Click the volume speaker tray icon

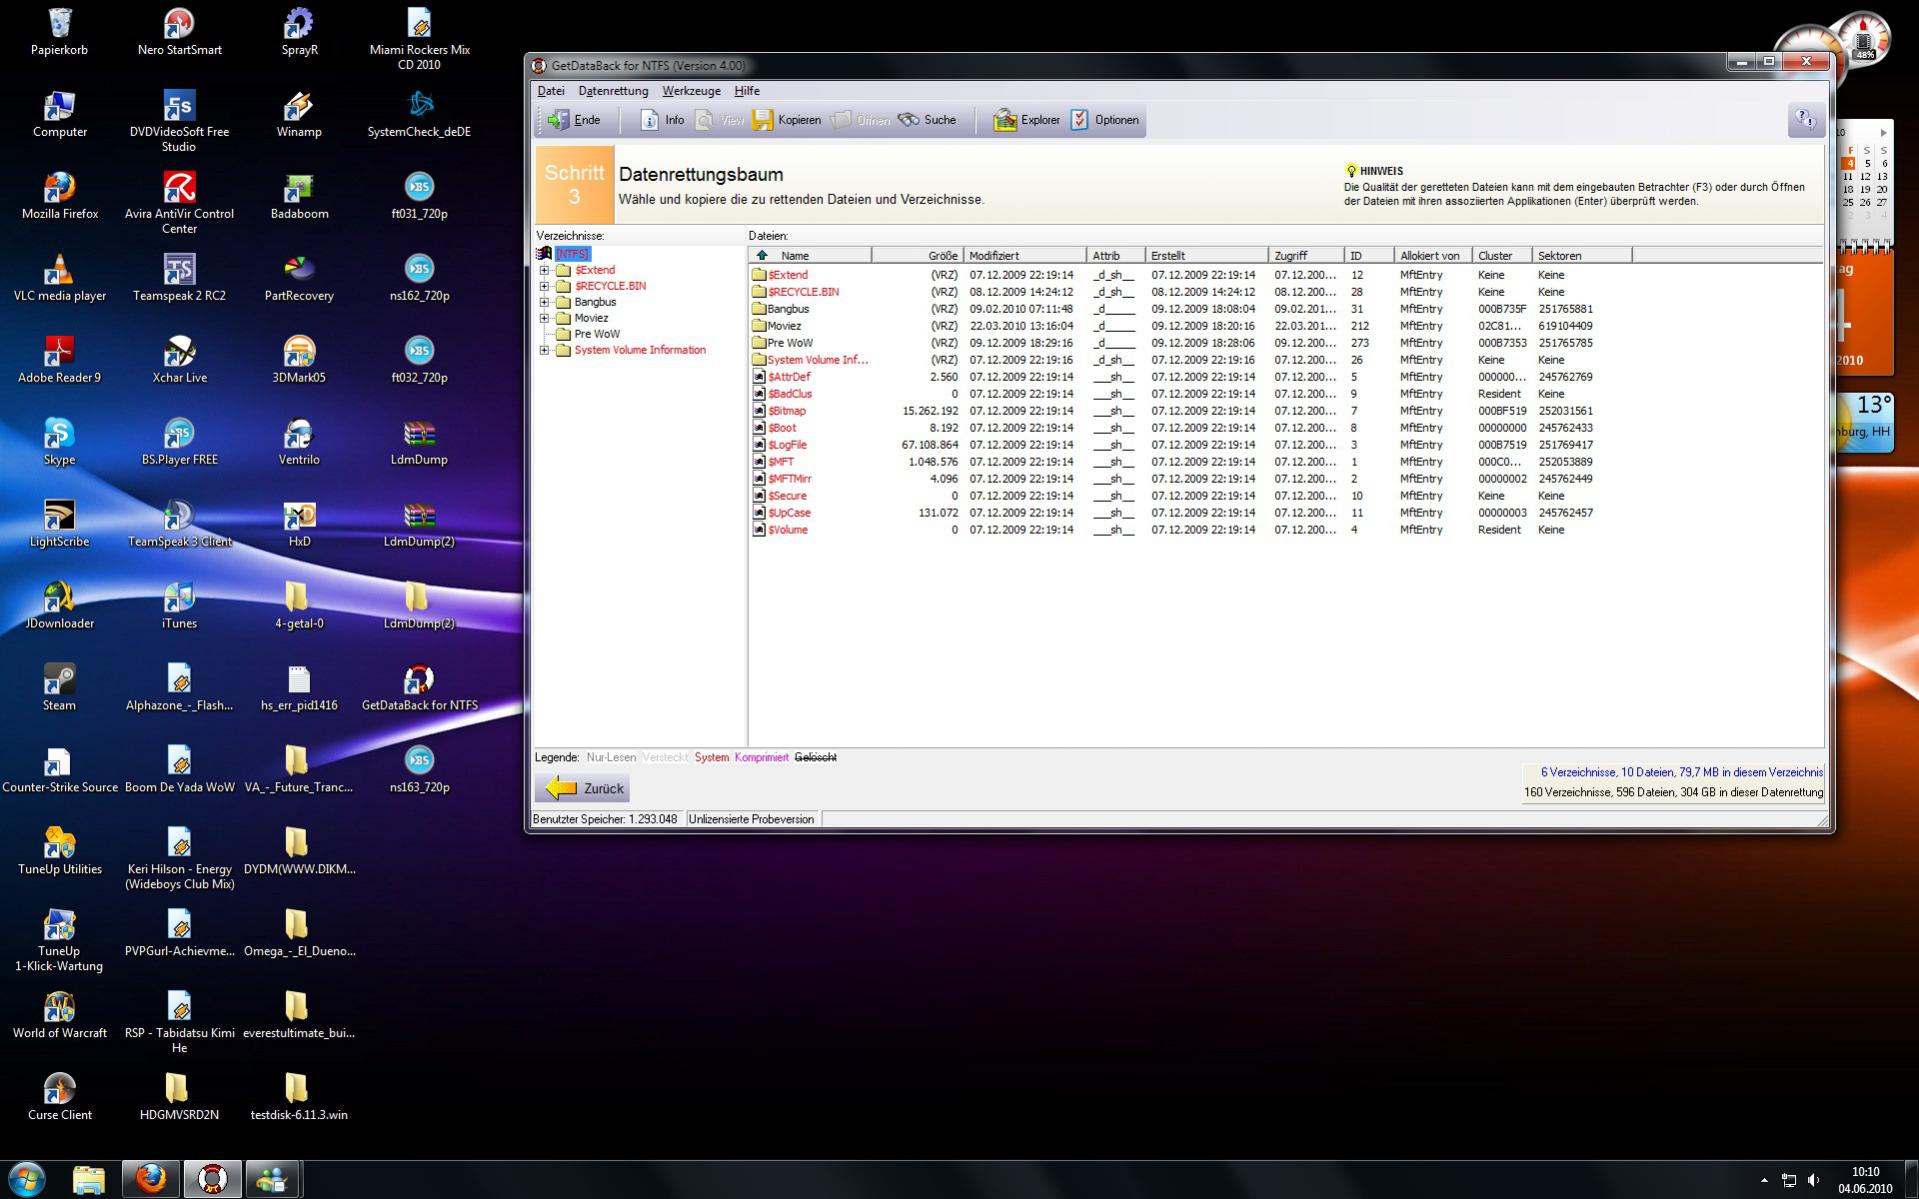[x=1813, y=1181]
